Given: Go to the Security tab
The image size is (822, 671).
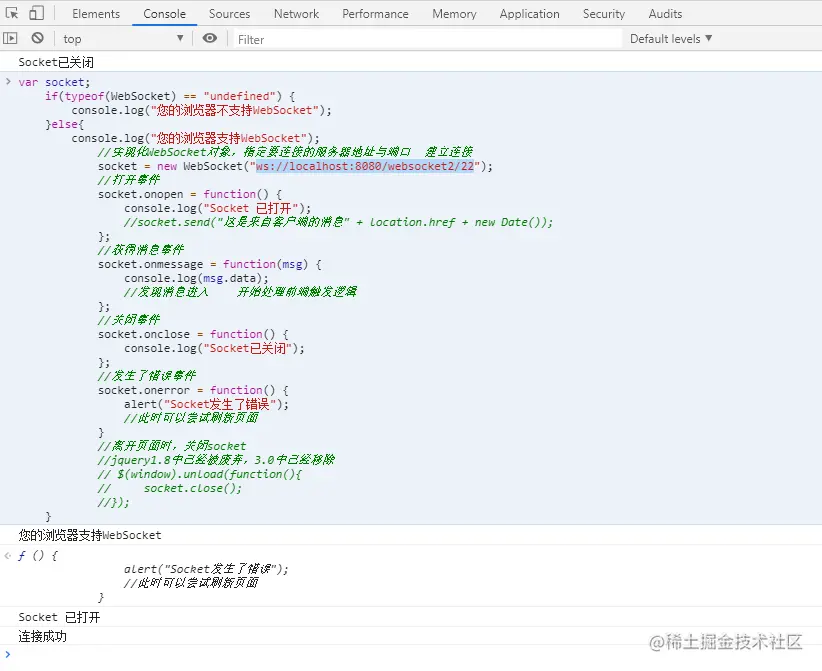Looking at the screenshot, I should click(x=603, y=14).
